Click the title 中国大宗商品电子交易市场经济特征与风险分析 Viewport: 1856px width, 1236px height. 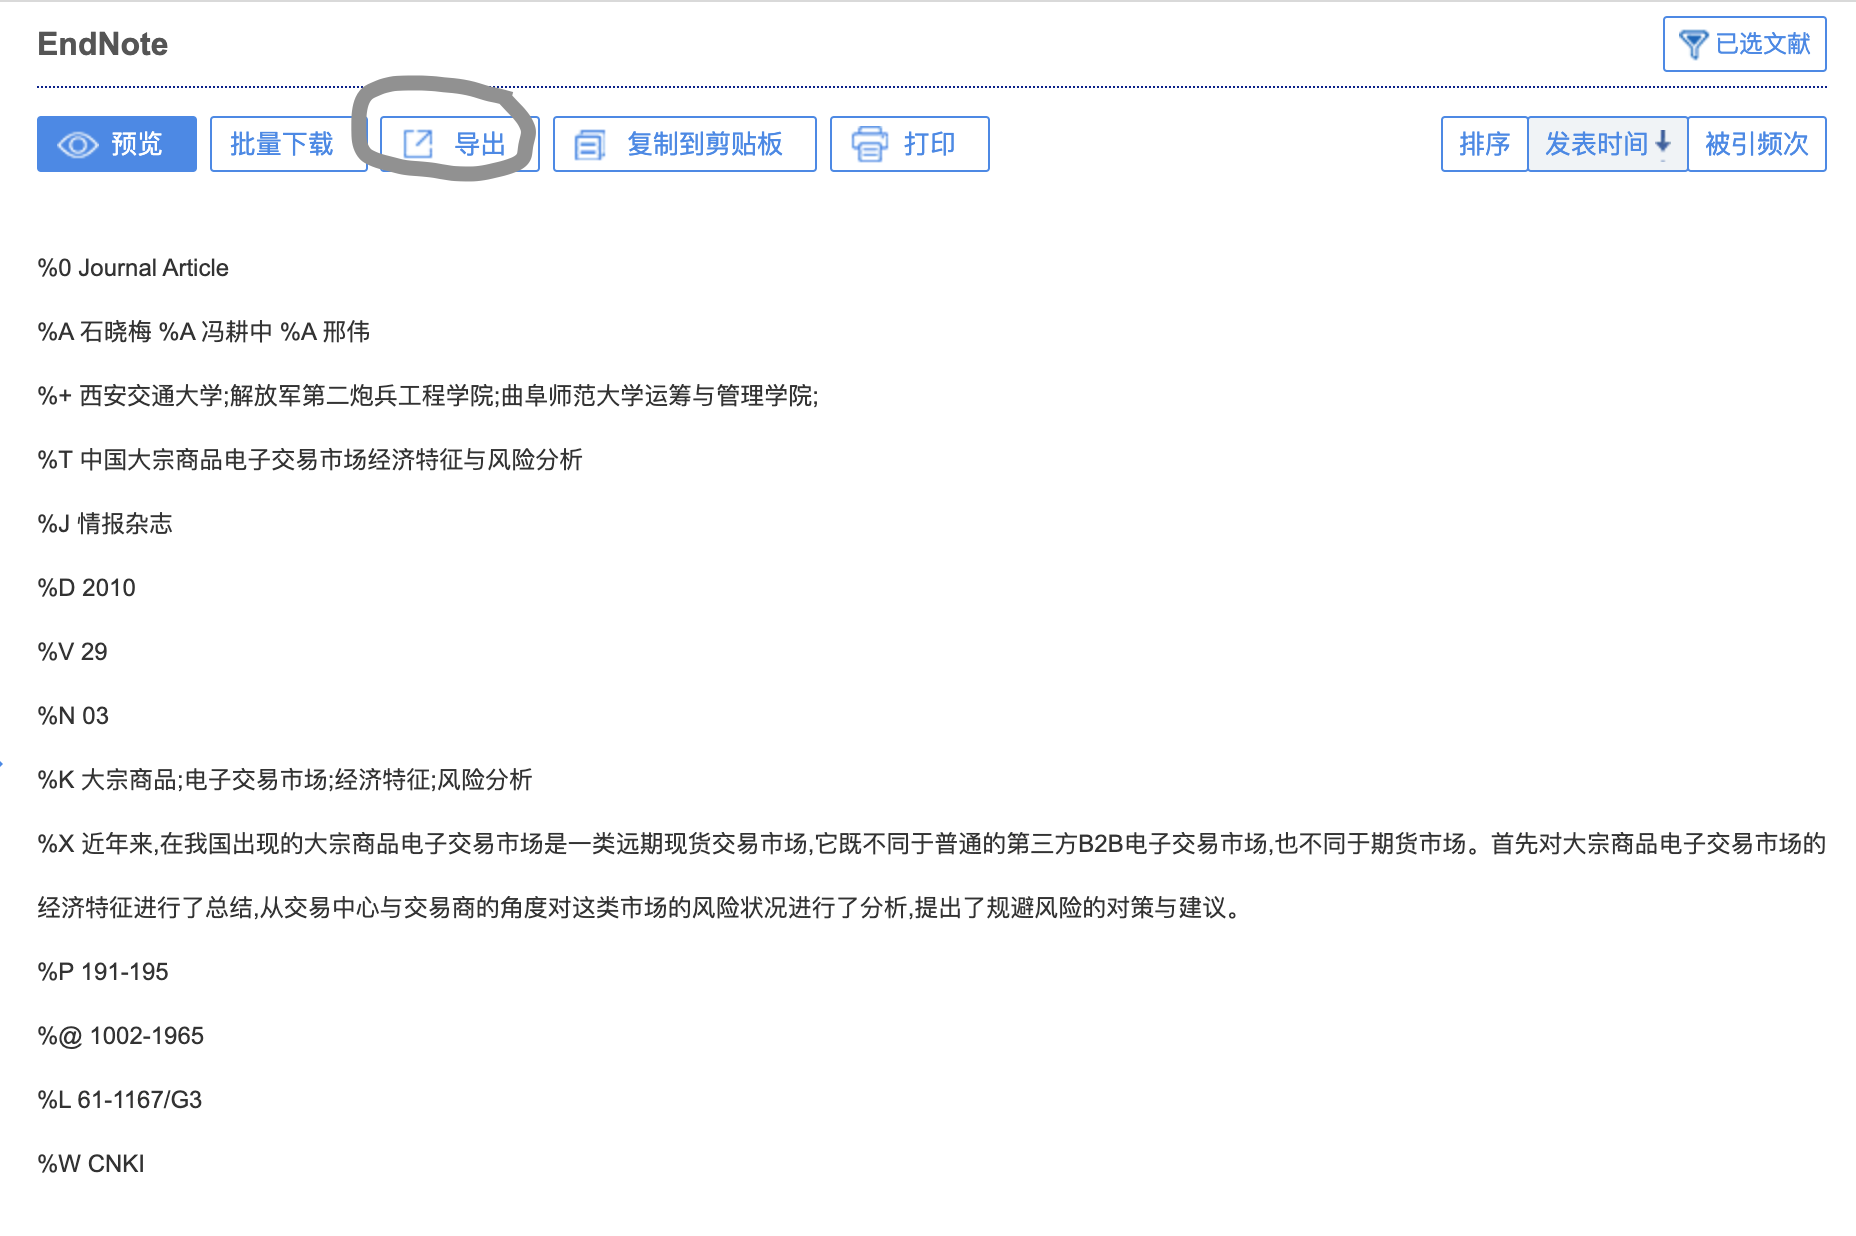point(331,460)
